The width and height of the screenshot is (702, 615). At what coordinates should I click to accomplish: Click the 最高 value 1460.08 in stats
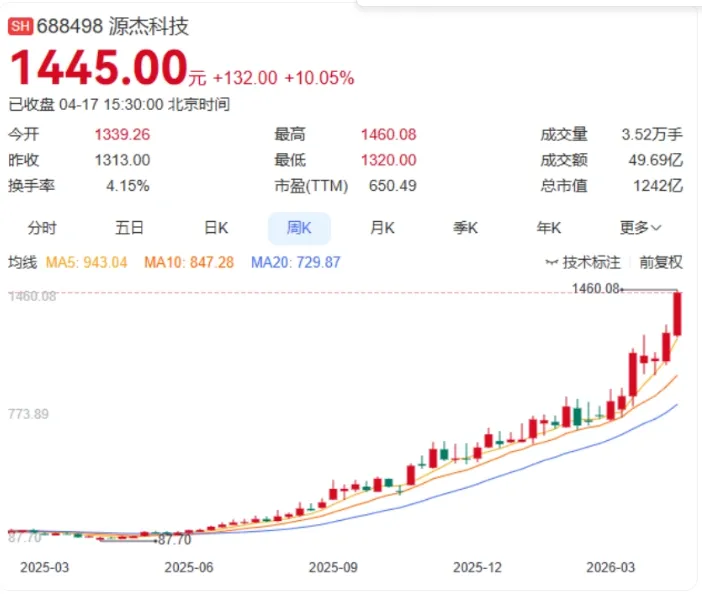click(x=389, y=135)
